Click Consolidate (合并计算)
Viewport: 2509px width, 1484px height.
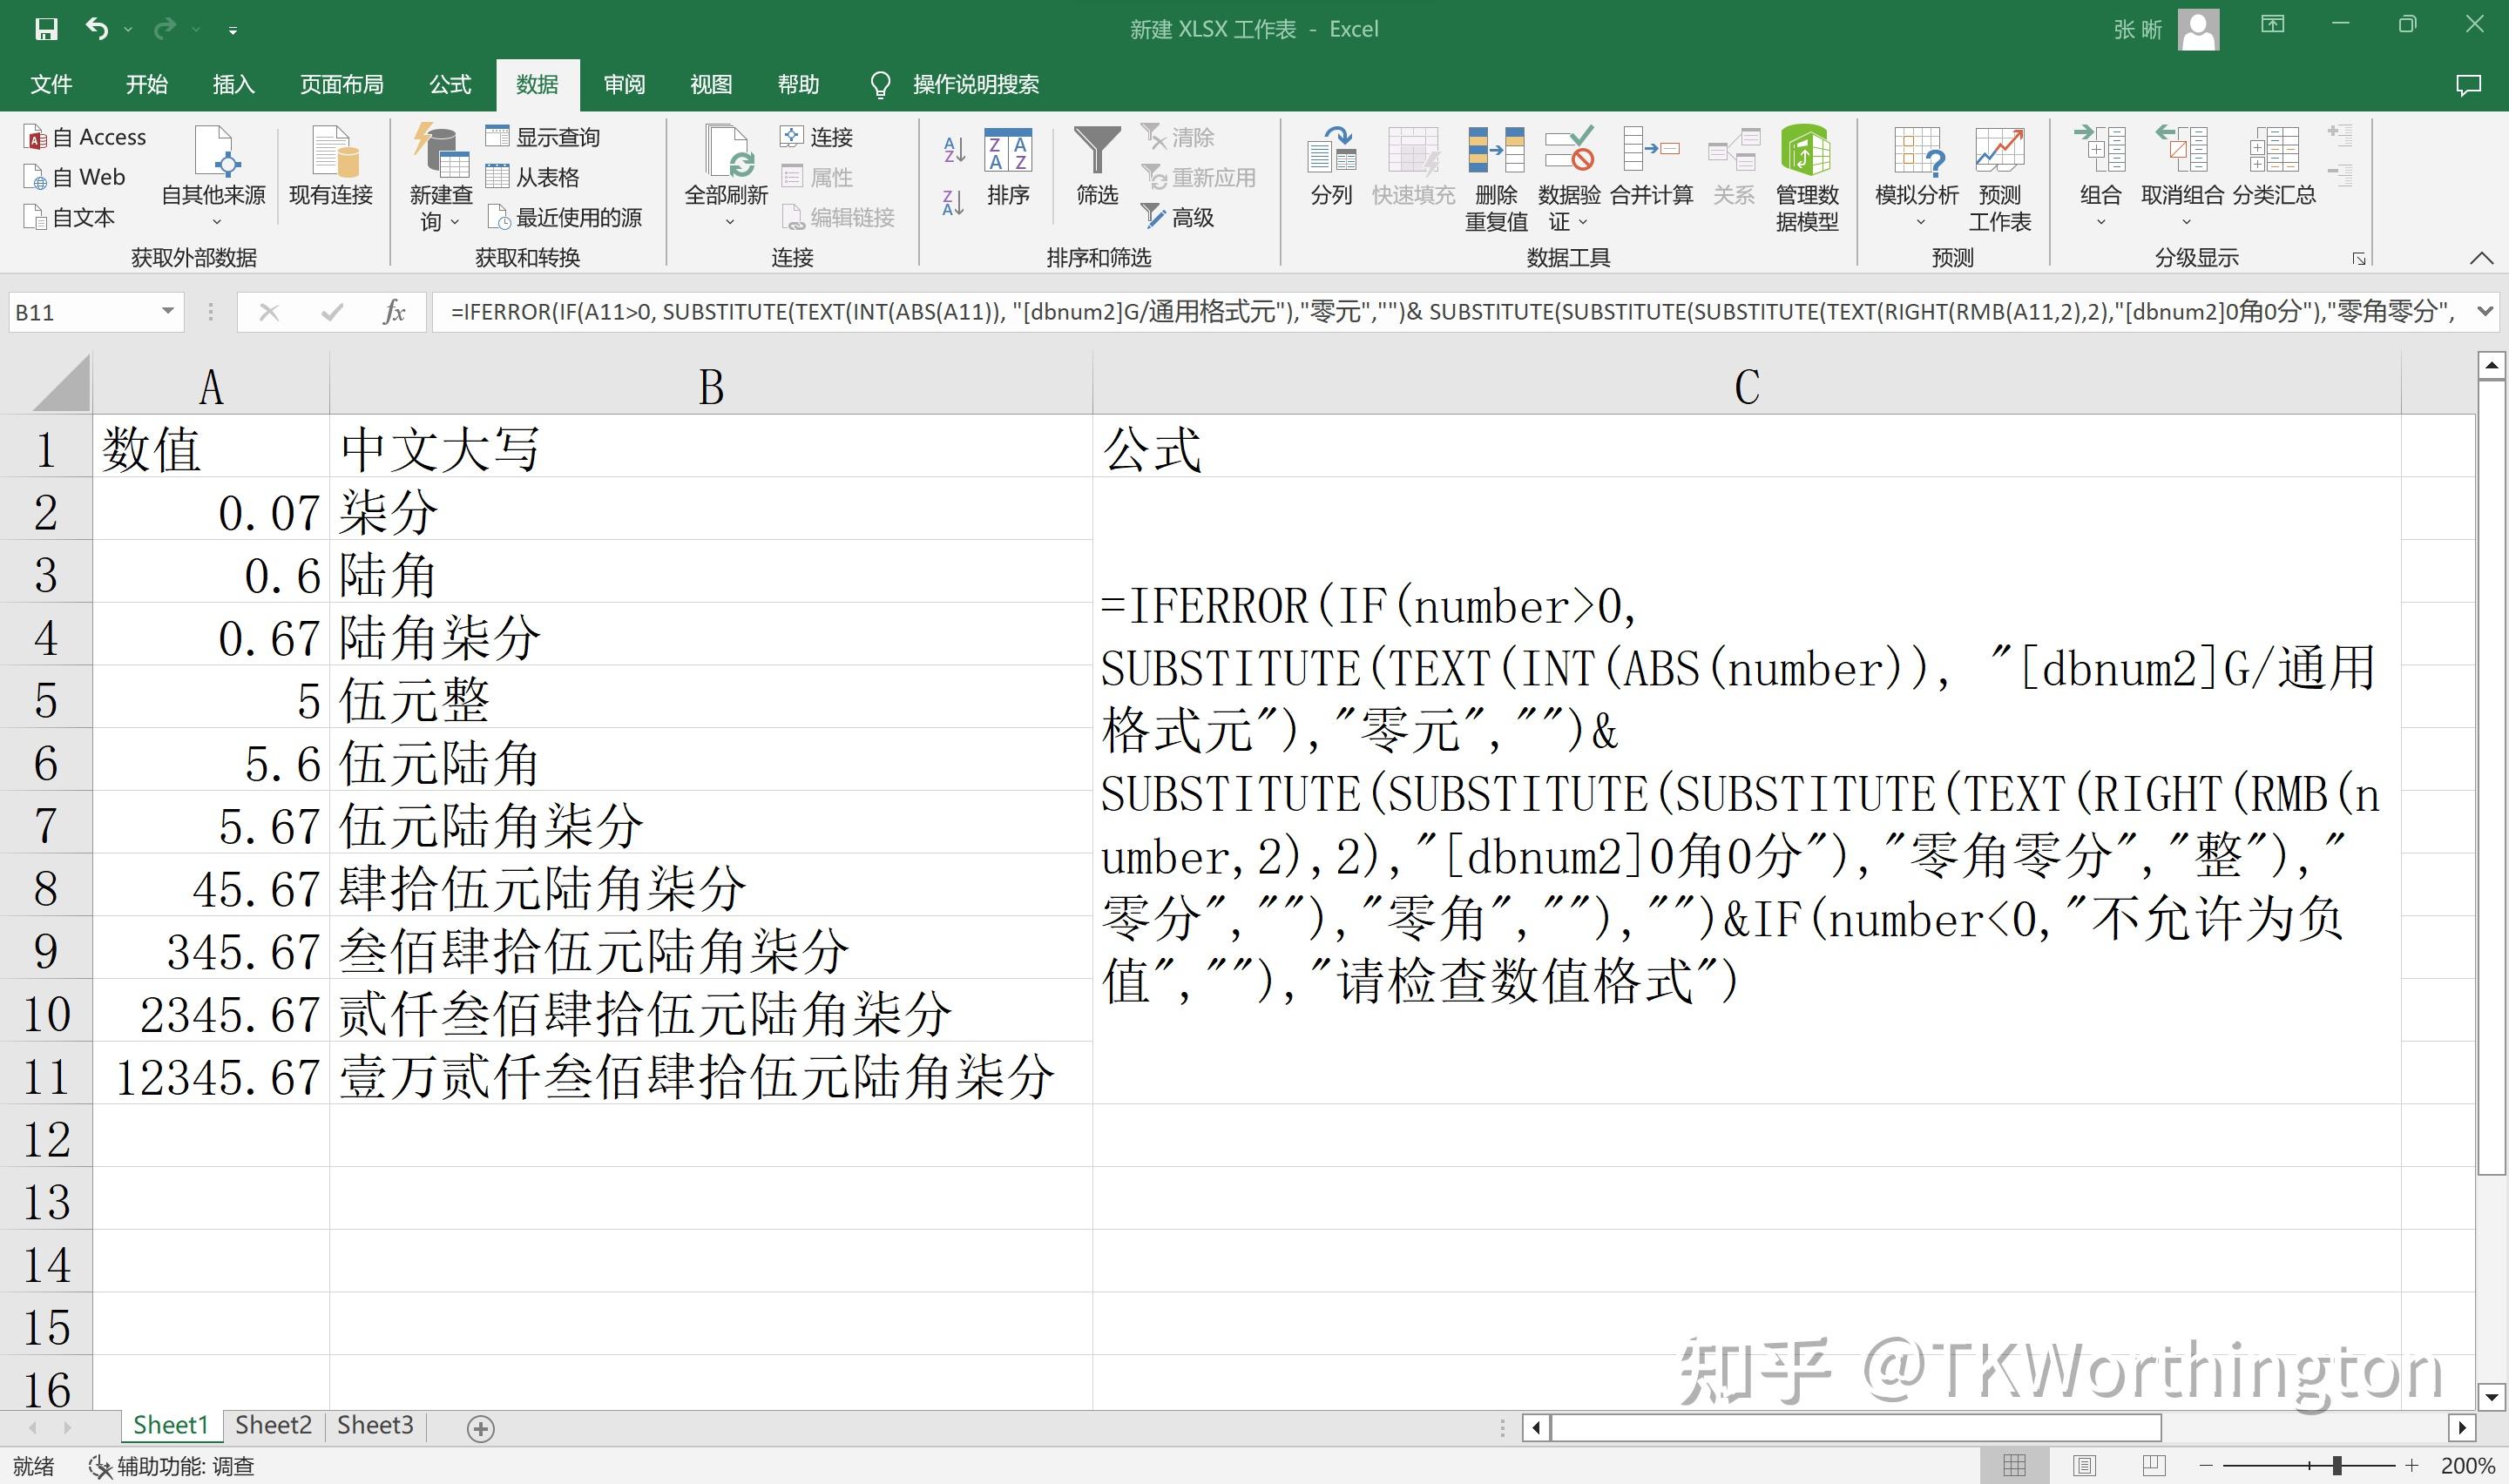(1652, 166)
